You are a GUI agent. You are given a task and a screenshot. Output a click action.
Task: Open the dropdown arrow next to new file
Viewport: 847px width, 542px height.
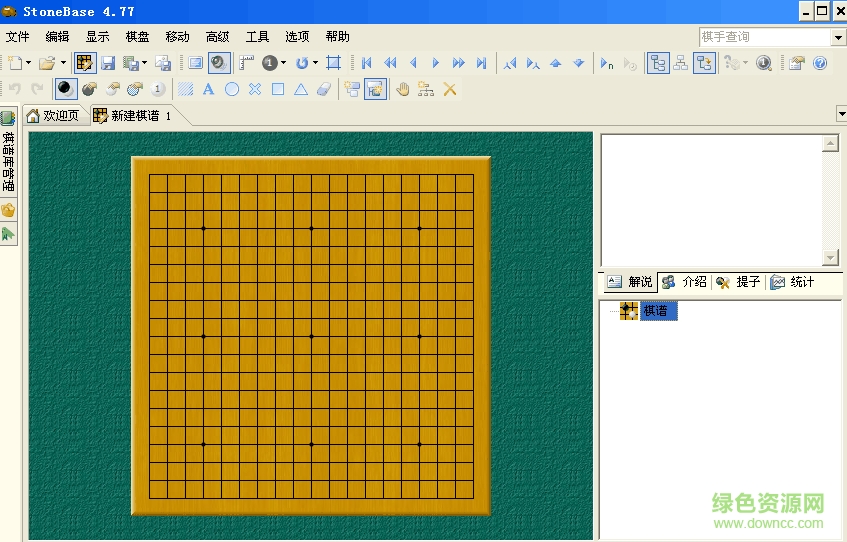coord(29,63)
